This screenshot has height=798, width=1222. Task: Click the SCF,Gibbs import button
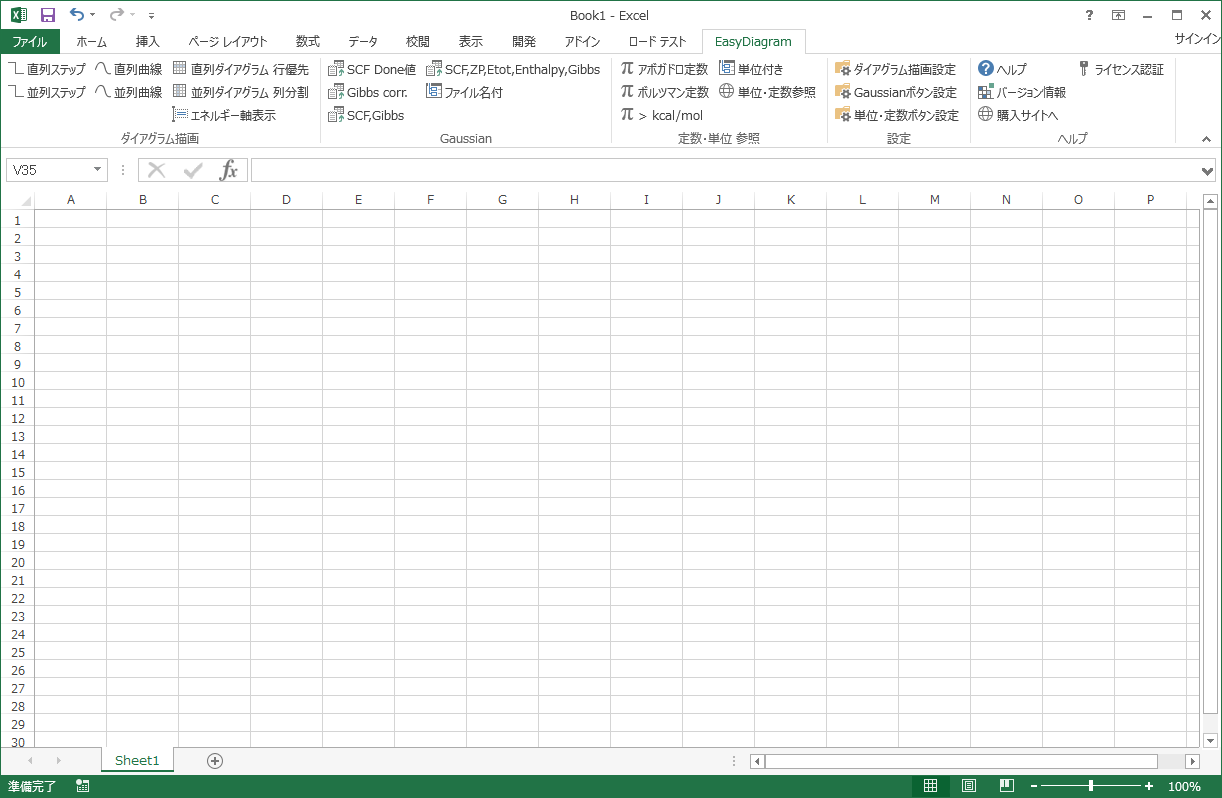pyautogui.click(x=366, y=115)
